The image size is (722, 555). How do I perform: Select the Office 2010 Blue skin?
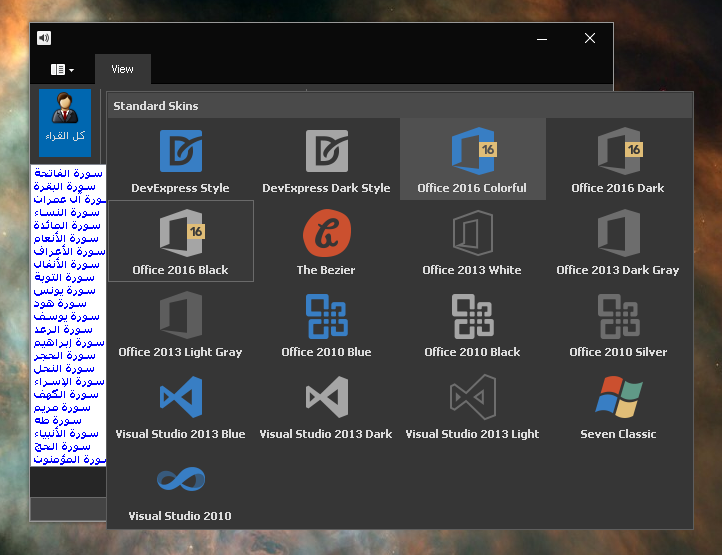(x=326, y=315)
